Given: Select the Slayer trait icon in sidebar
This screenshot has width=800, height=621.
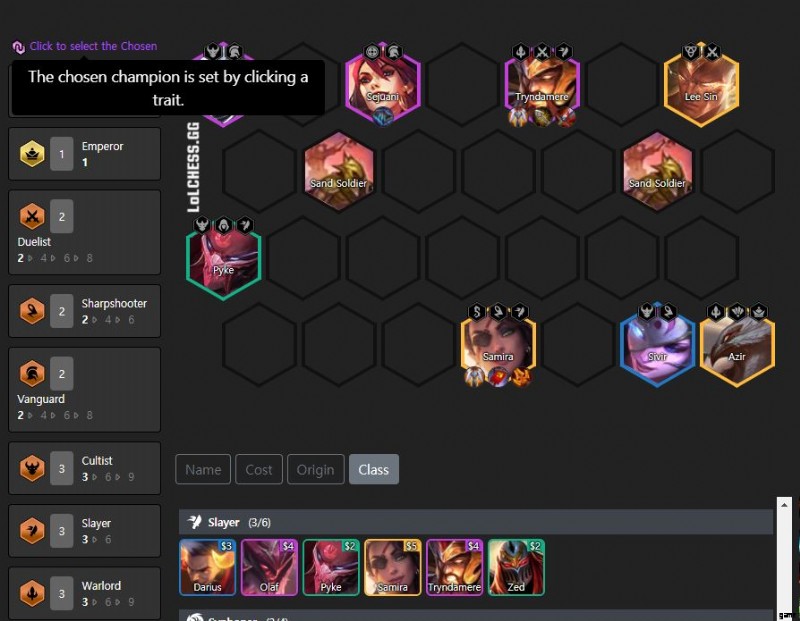Looking at the screenshot, I should pyautogui.click(x=32, y=531).
